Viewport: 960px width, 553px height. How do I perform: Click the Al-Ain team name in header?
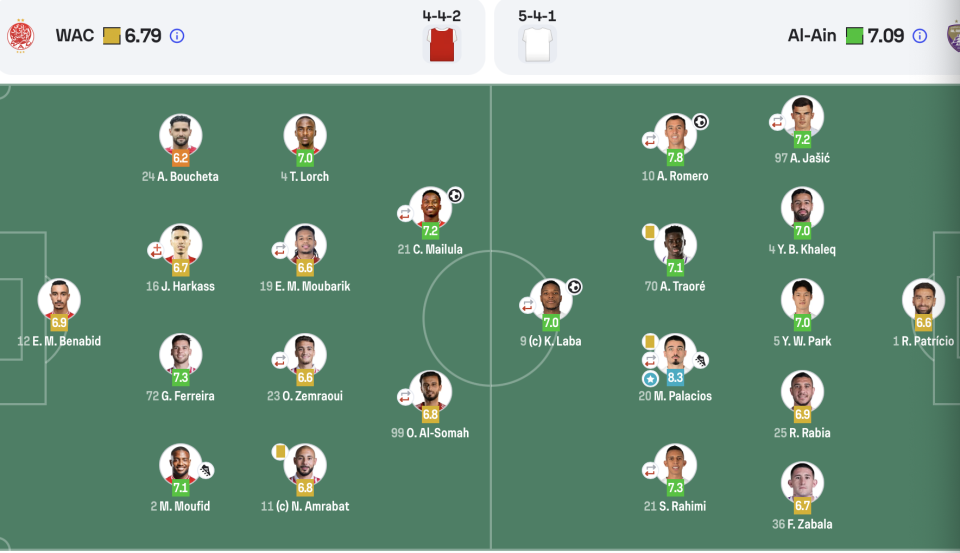812,36
